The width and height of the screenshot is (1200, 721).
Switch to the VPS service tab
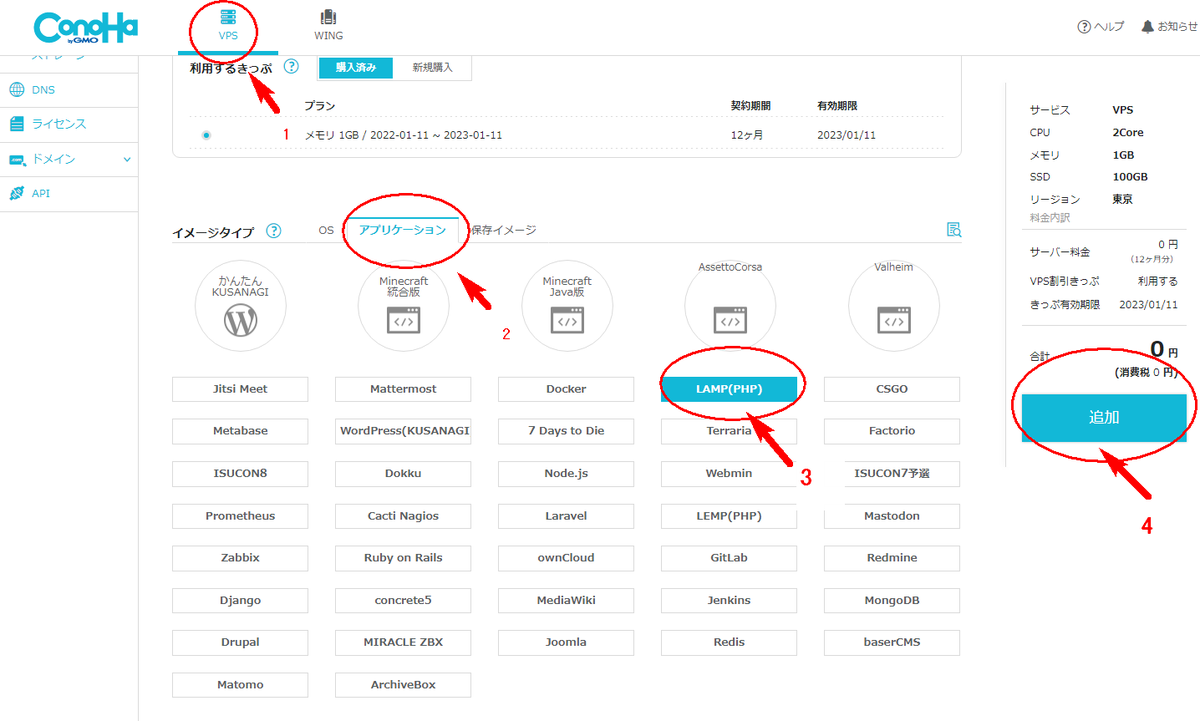(x=228, y=27)
